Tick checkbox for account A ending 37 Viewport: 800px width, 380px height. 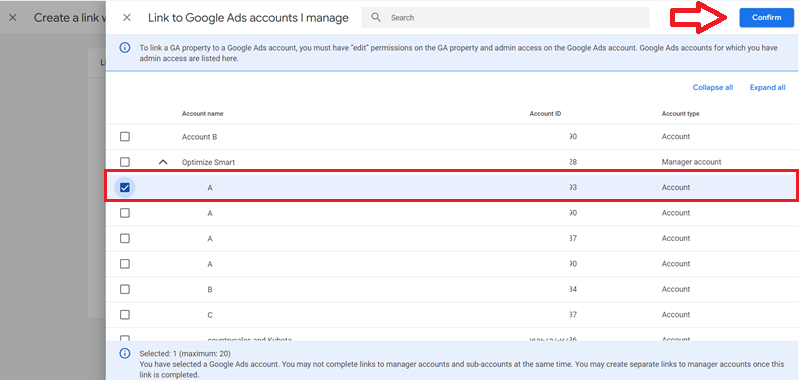pos(124,238)
